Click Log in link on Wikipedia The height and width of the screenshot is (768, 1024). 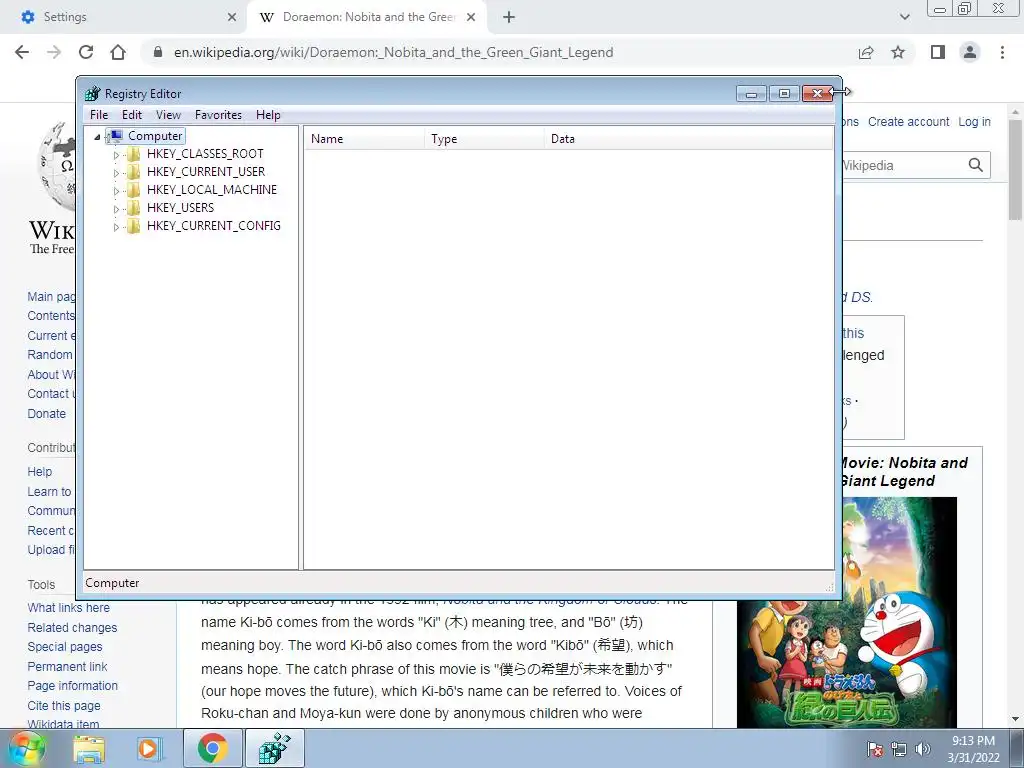[974, 122]
